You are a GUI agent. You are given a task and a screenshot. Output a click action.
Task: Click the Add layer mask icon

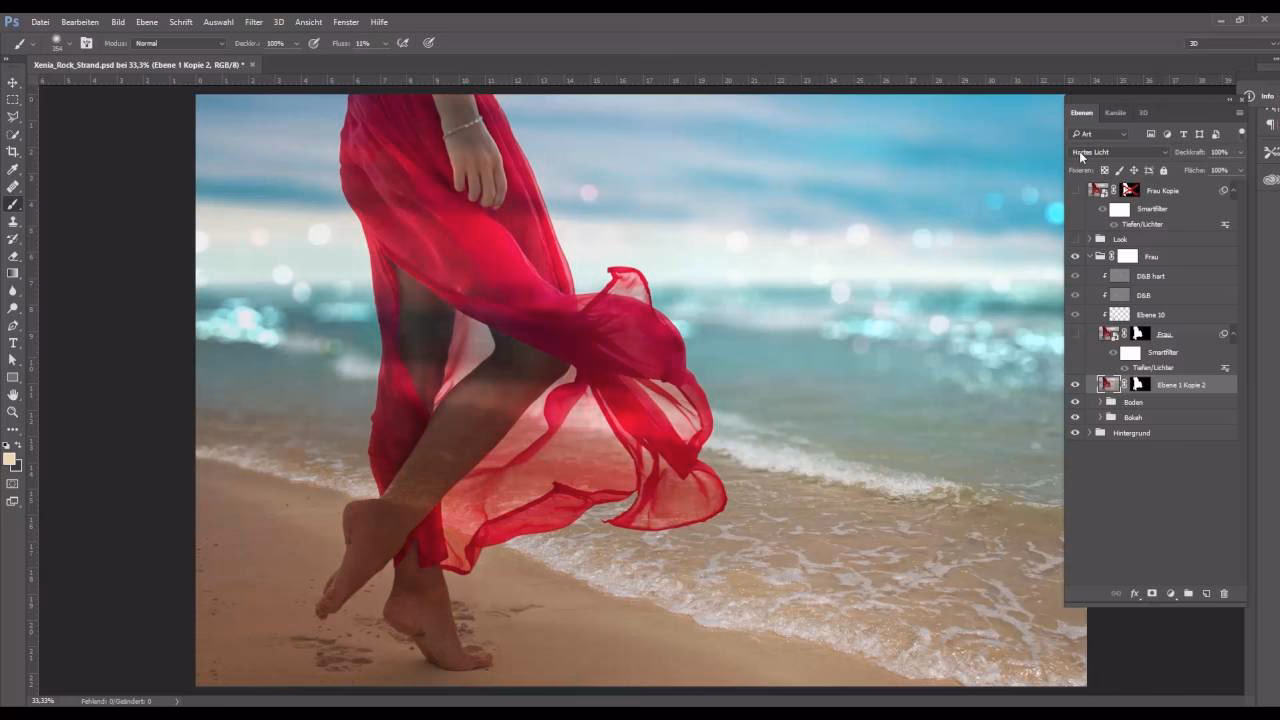1152,593
